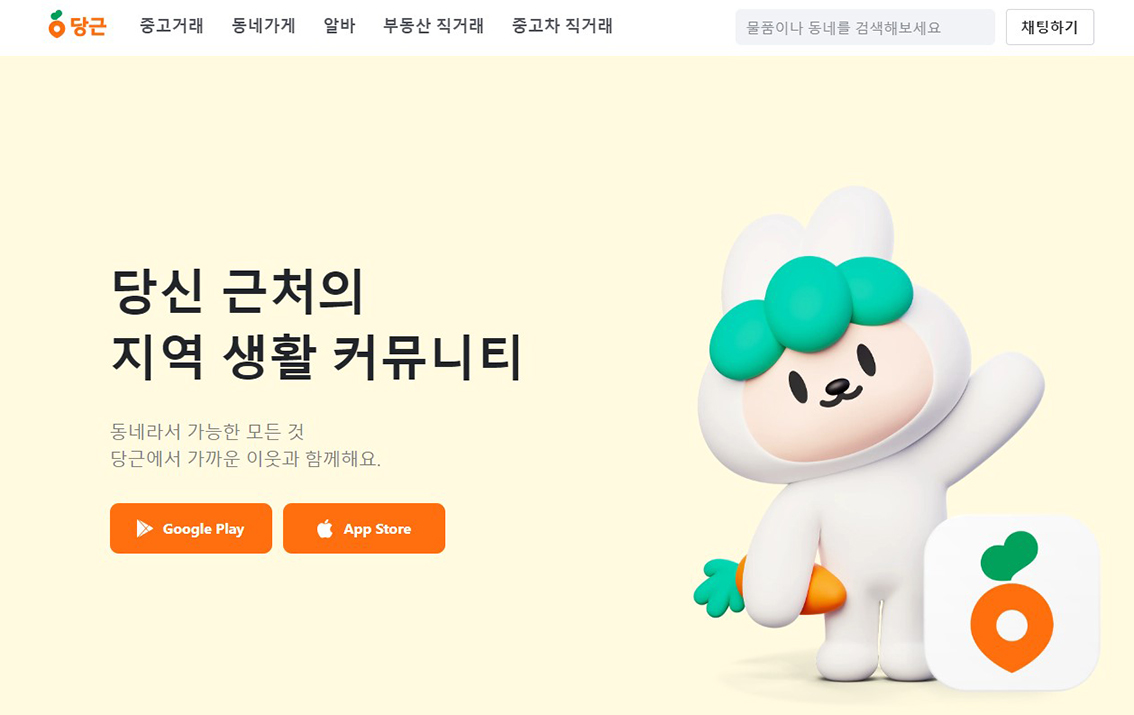Image resolution: width=1134 pixels, height=715 pixels.
Task: Click the 당근 logo text
Action: [x=88, y=27]
